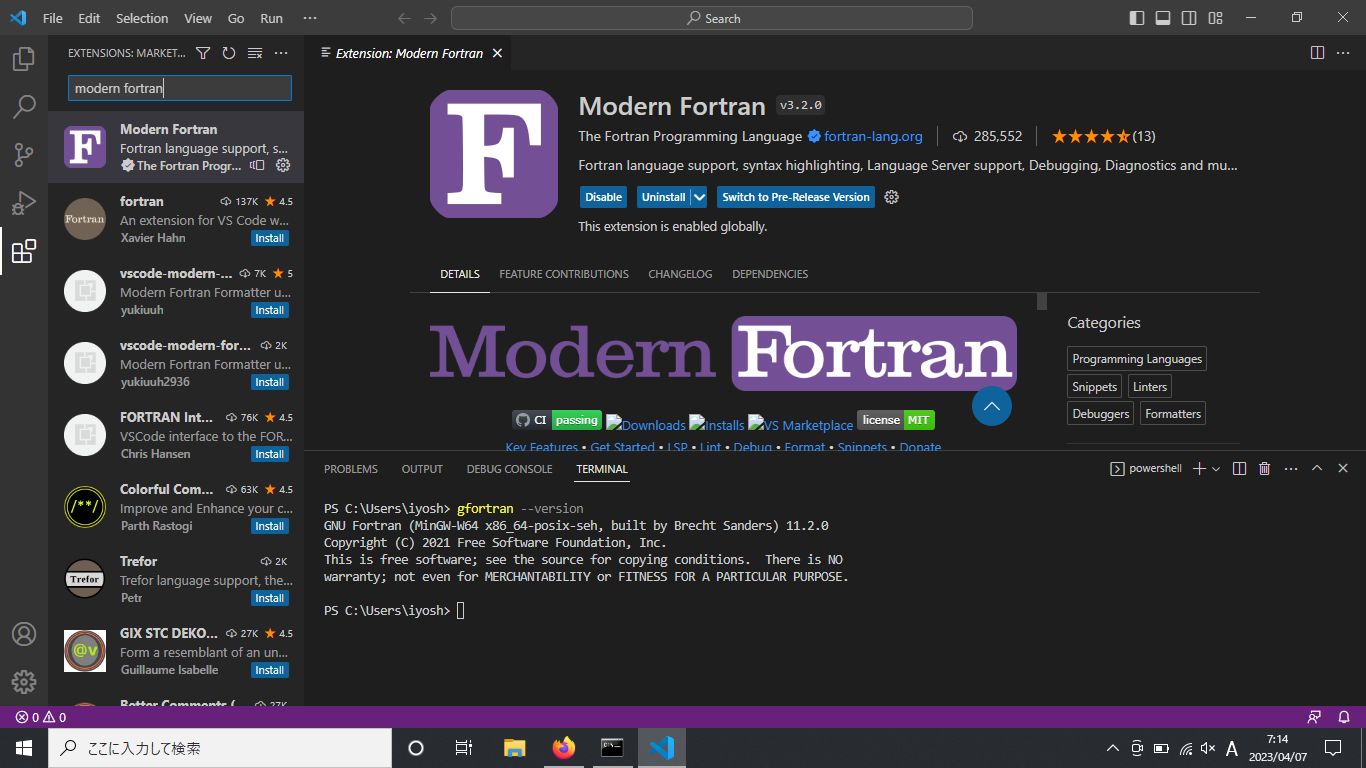Viewport: 1366px width, 768px height.
Task: Click the extensions search input field
Action: [x=180, y=88]
